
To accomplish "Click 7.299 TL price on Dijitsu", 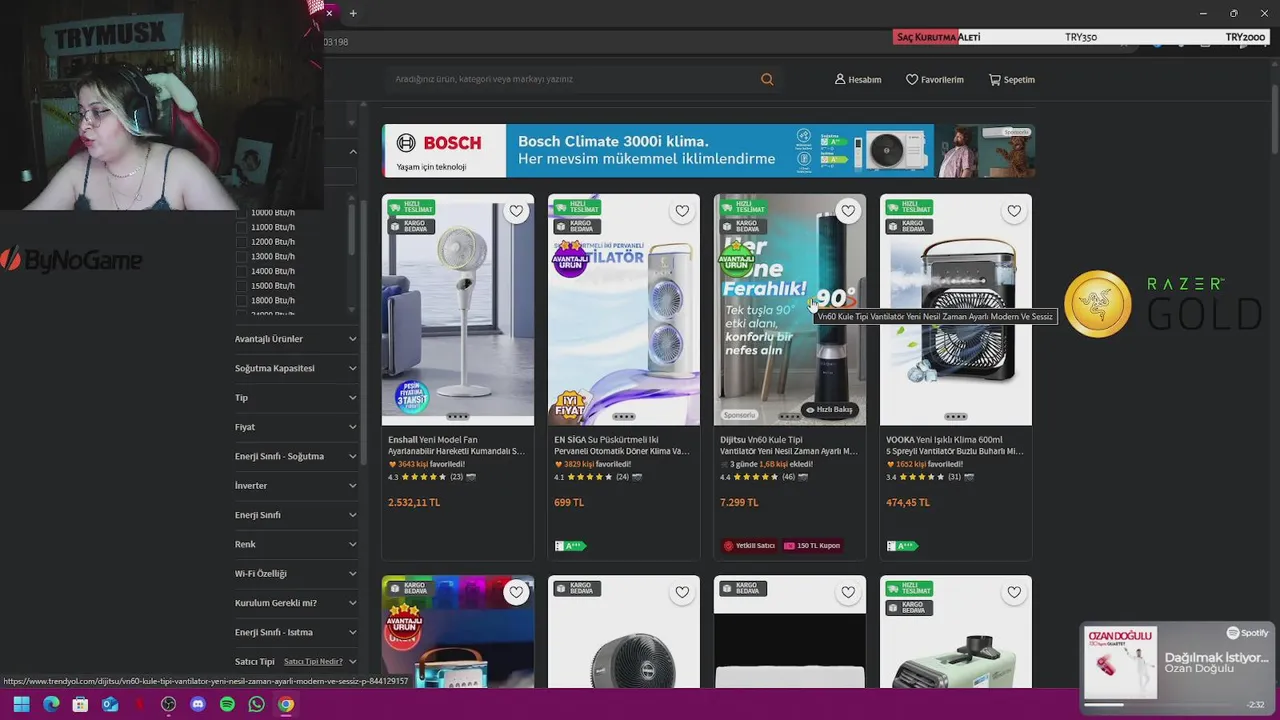I will click(x=739, y=502).
